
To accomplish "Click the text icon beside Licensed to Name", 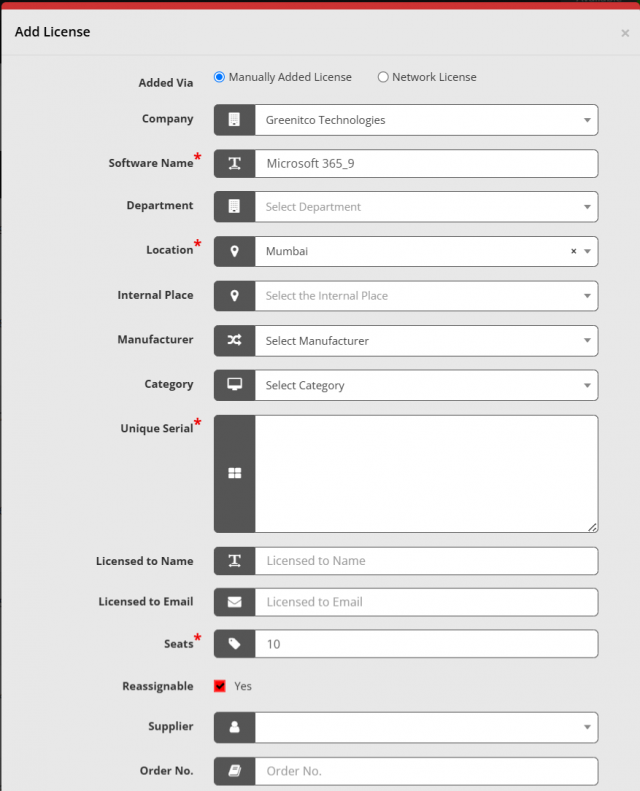I will point(234,560).
